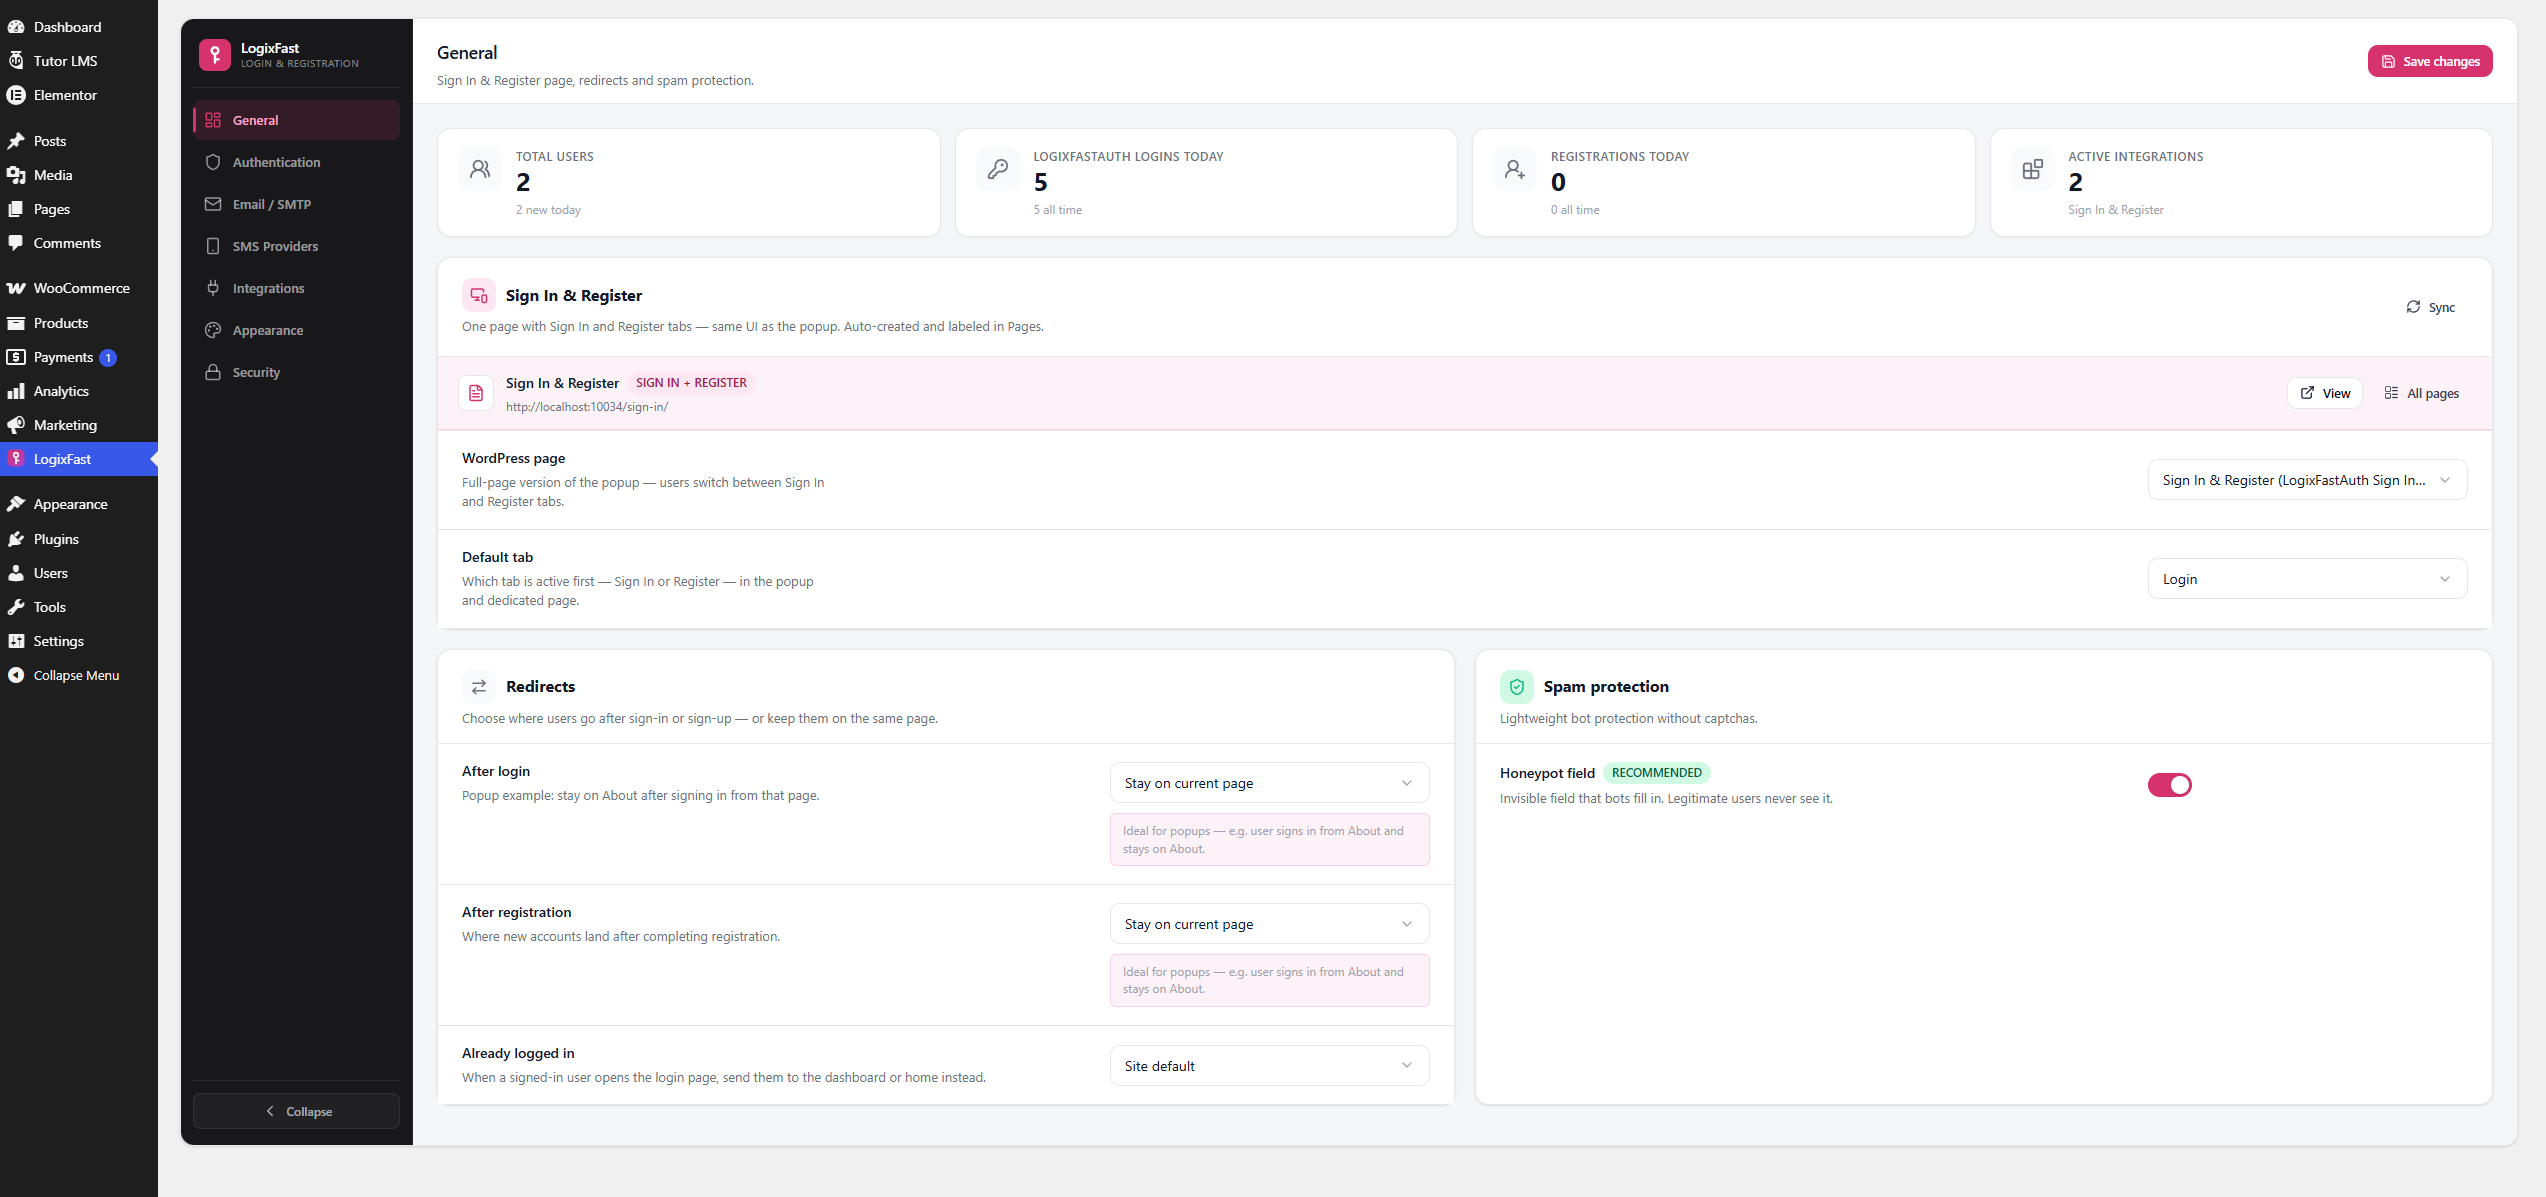
Task: Click the hint note under After registration dropdown
Action: tap(1269, 980)
